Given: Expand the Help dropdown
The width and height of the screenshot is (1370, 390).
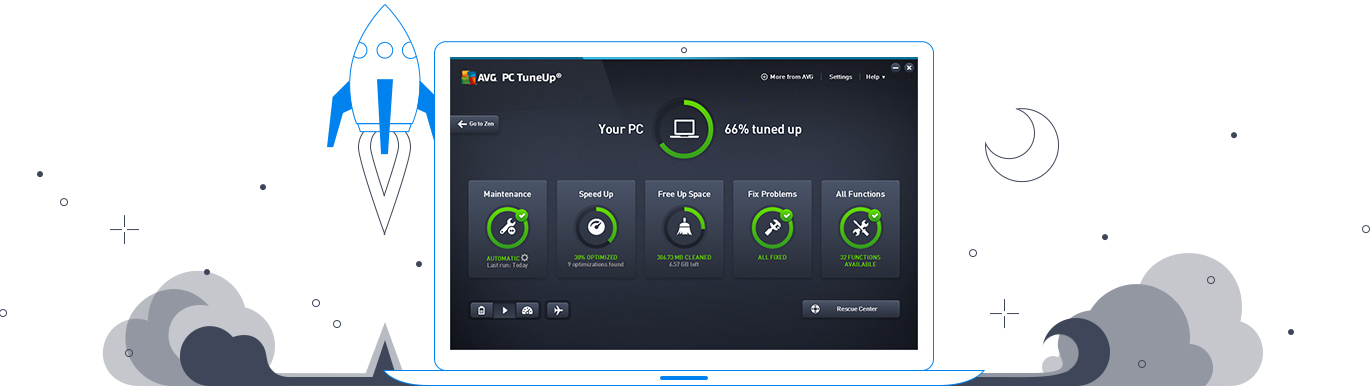Looking at the screenshot, I should coord(875,77).
